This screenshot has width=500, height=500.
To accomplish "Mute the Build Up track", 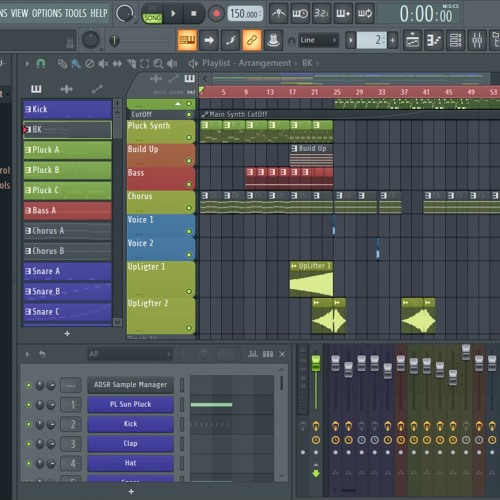I will pyautogui.click(x=189, y=161).
